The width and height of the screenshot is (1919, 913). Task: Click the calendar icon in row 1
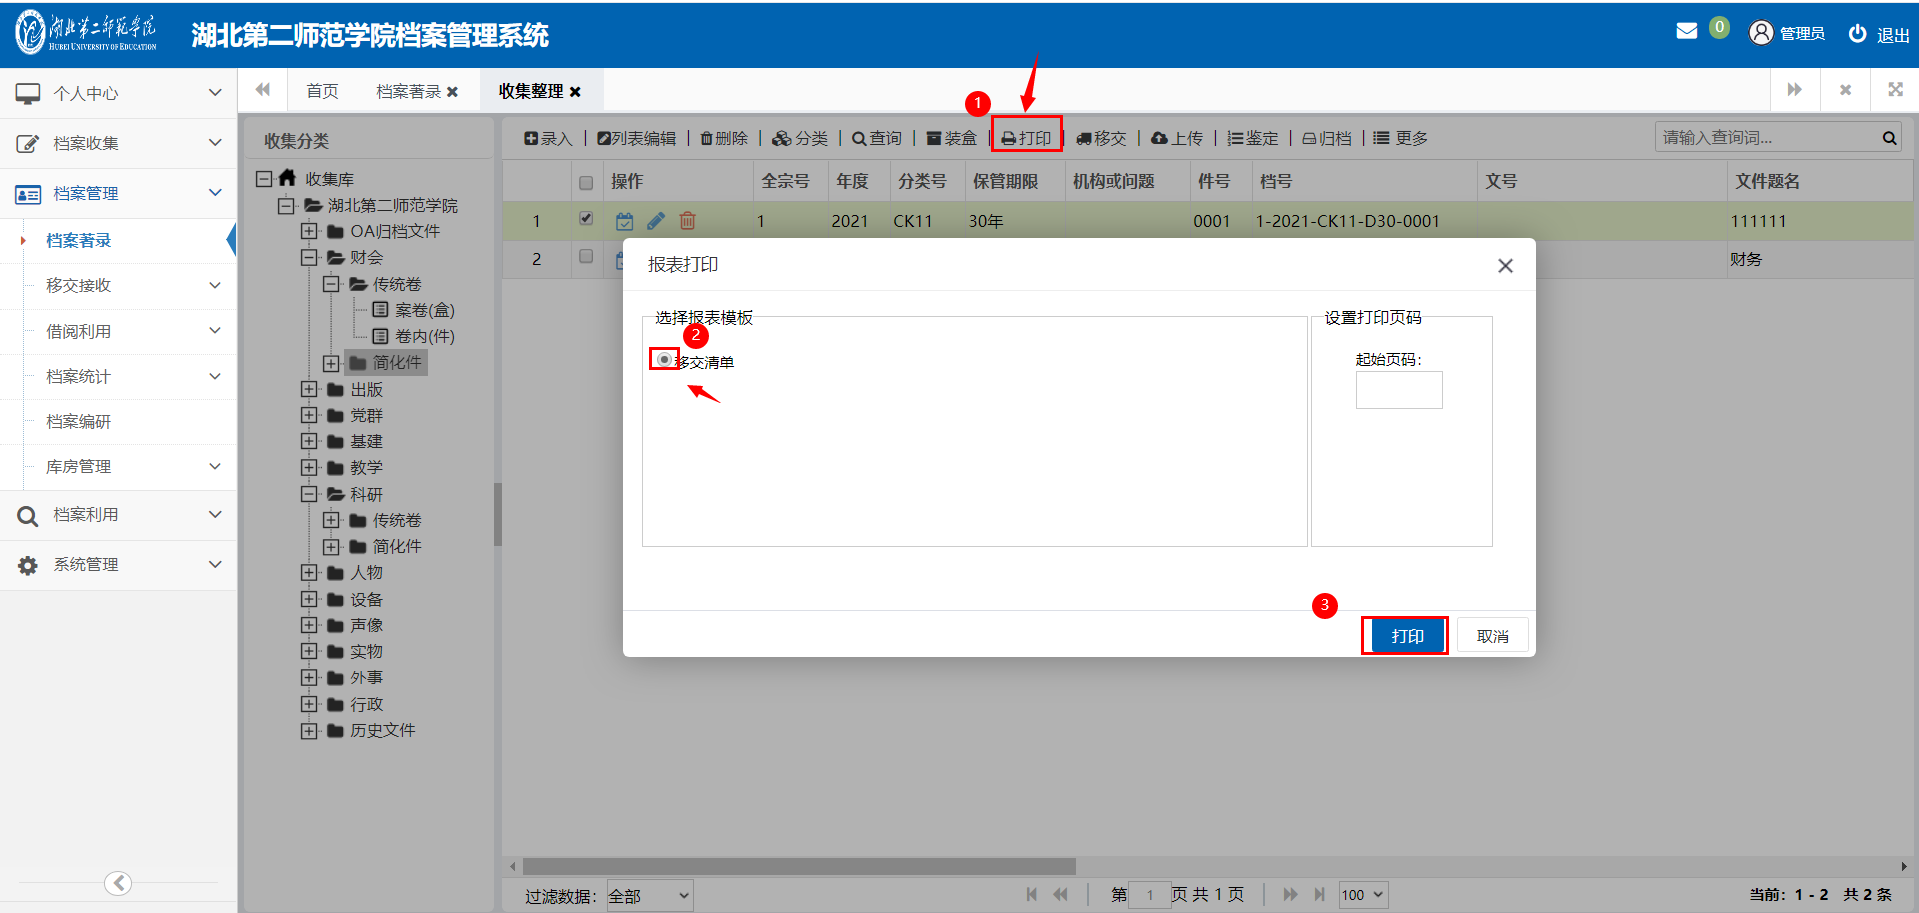[625, 221]
